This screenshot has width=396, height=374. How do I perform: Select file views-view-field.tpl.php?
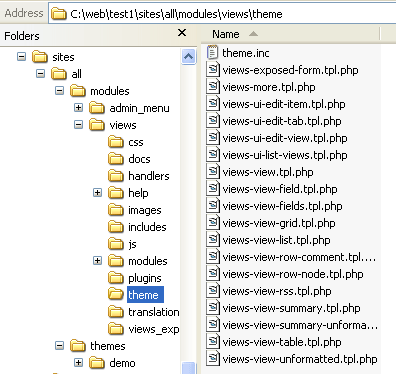[280, 189]
